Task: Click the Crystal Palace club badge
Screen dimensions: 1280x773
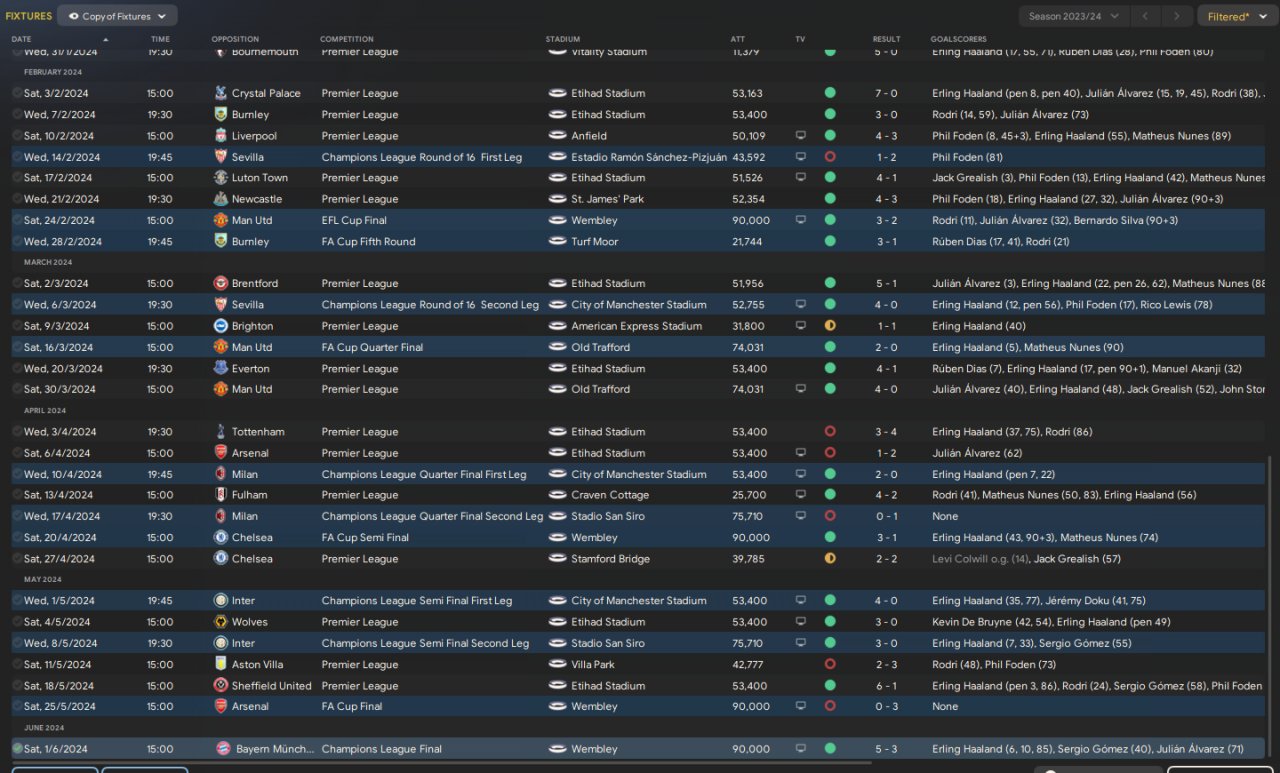Action: point(220,93)
